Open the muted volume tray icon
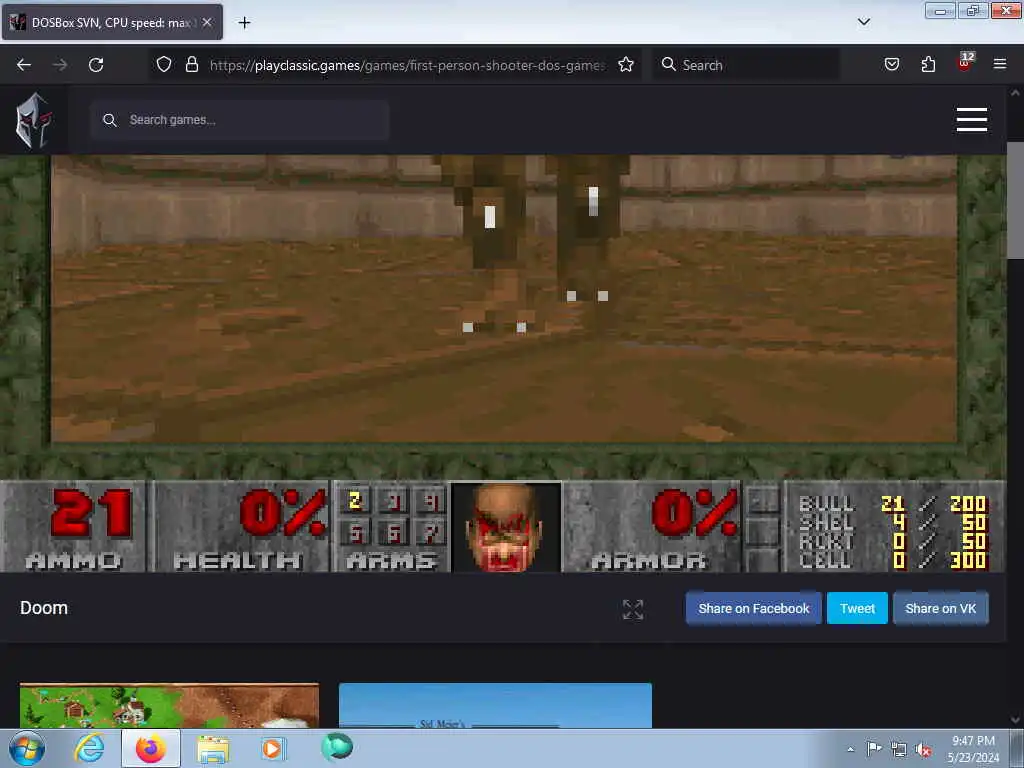The width and height of the screenshot is (1024, 768). 923,750
